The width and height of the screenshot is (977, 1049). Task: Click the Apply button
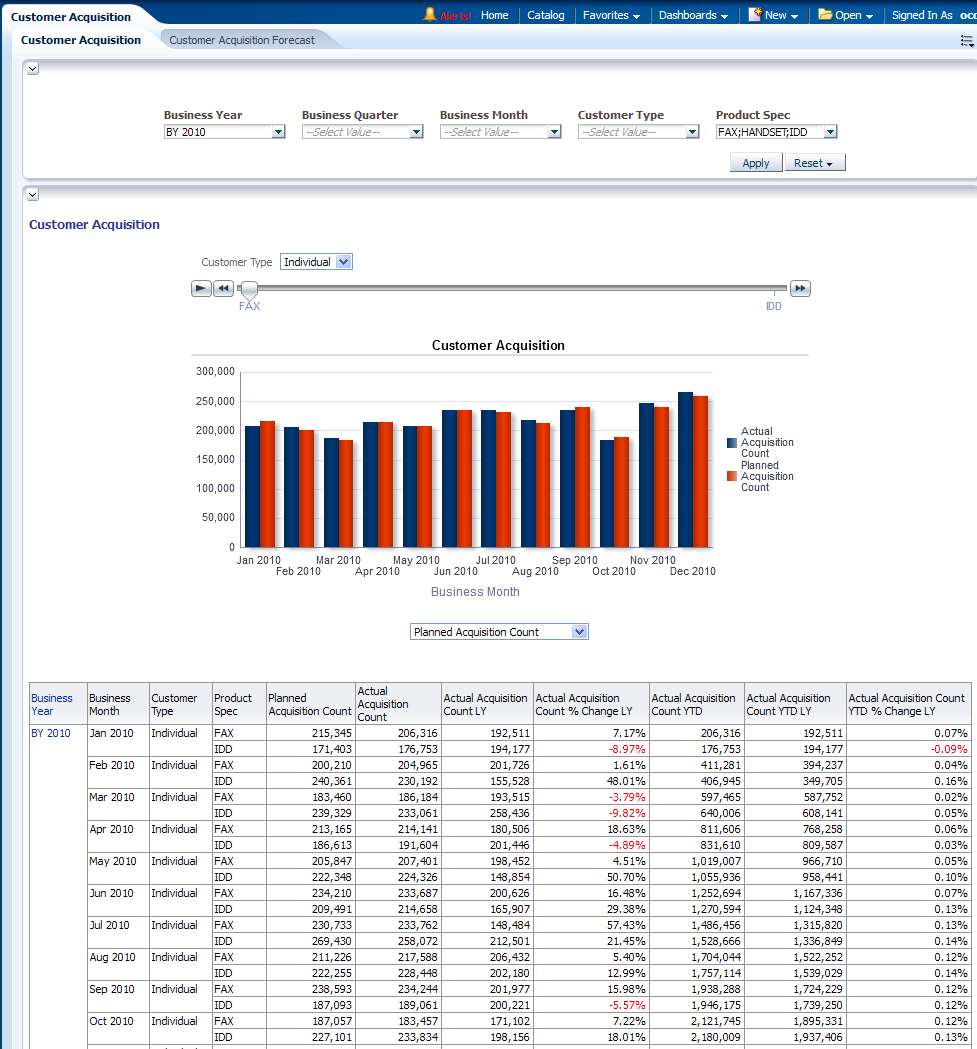click(756, 163)
